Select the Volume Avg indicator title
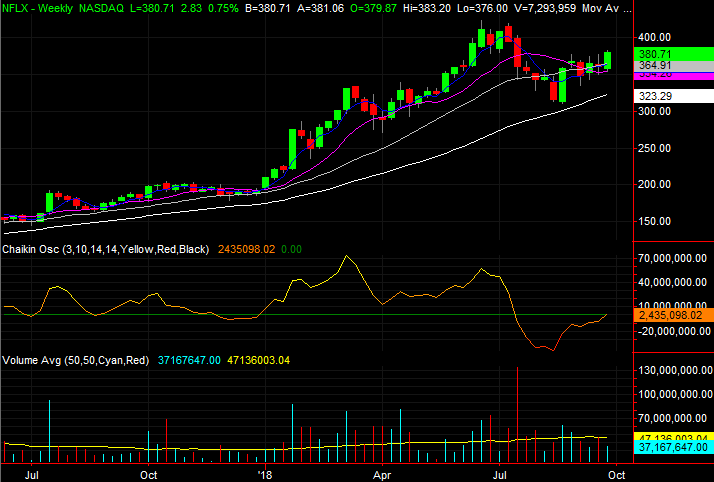 click(x=76, y=360)
